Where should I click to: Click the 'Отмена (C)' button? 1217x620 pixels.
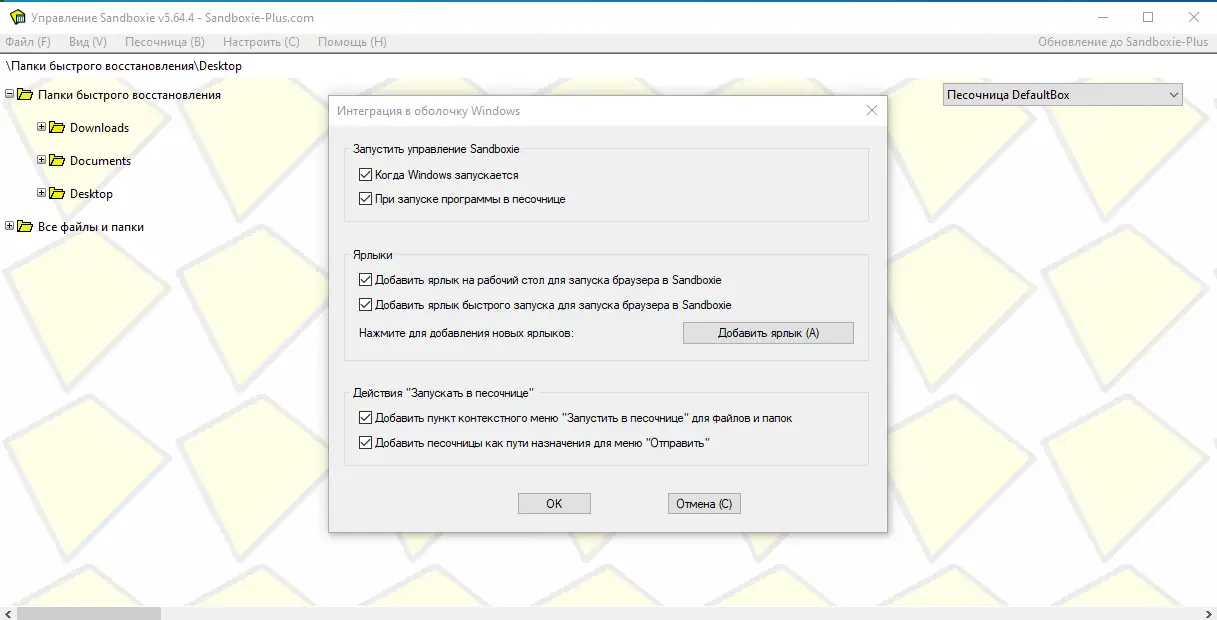(x=704, y=504)
